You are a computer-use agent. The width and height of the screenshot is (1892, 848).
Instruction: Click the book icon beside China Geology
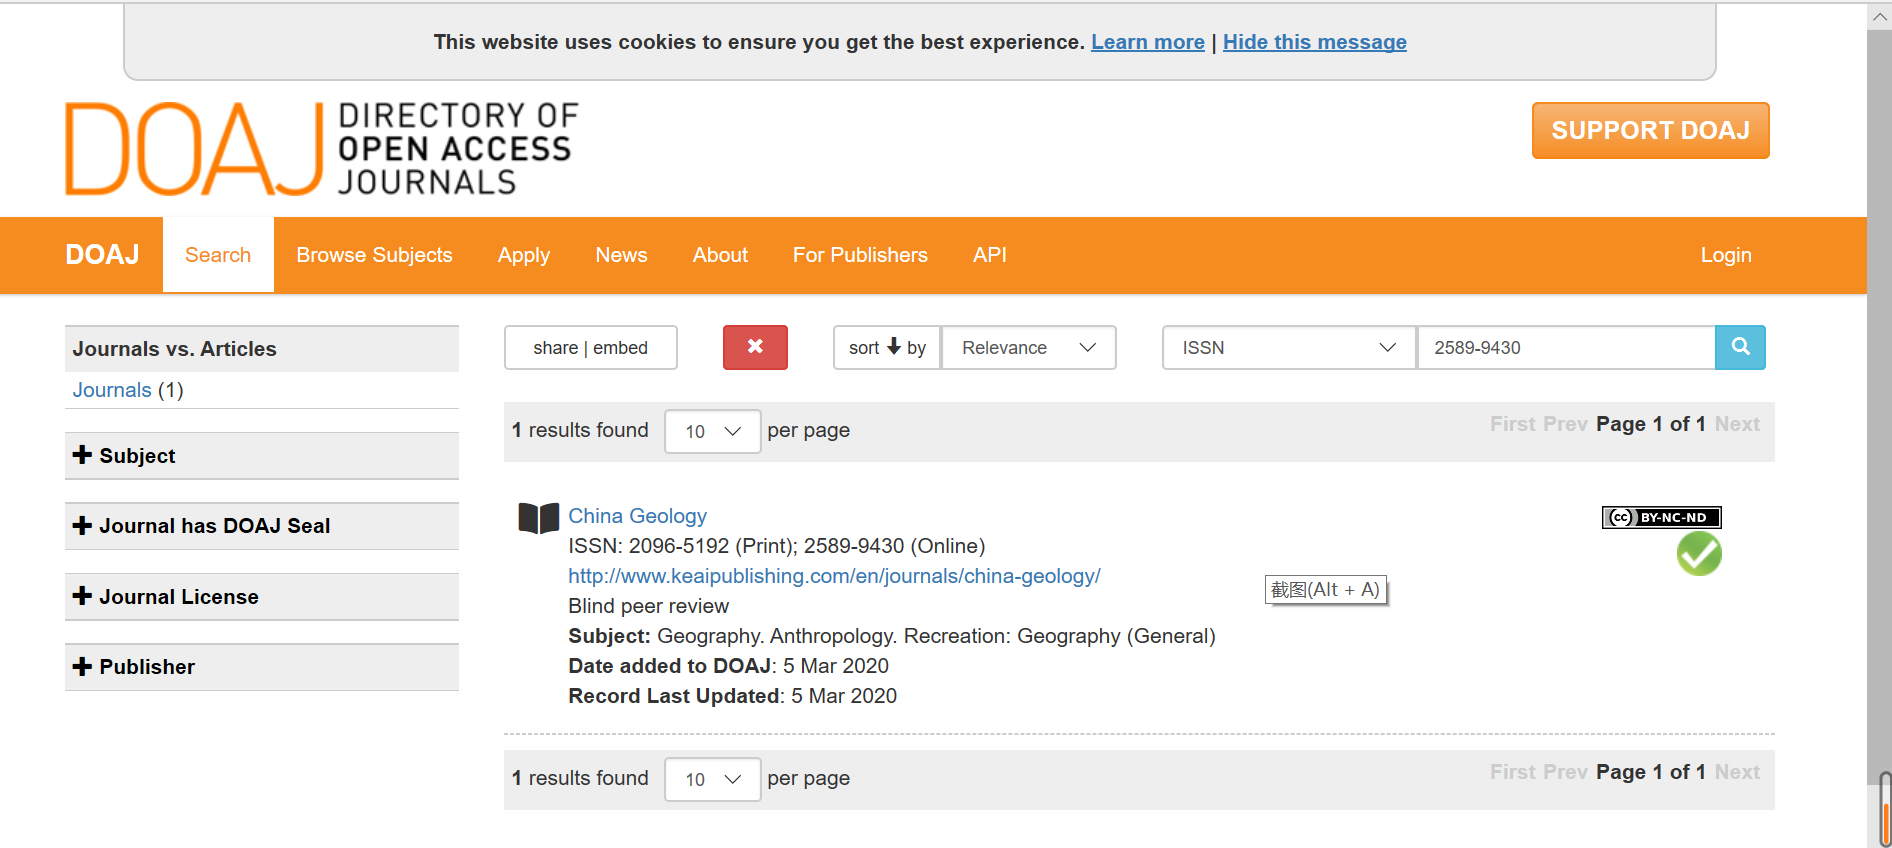tap(538, 518)
